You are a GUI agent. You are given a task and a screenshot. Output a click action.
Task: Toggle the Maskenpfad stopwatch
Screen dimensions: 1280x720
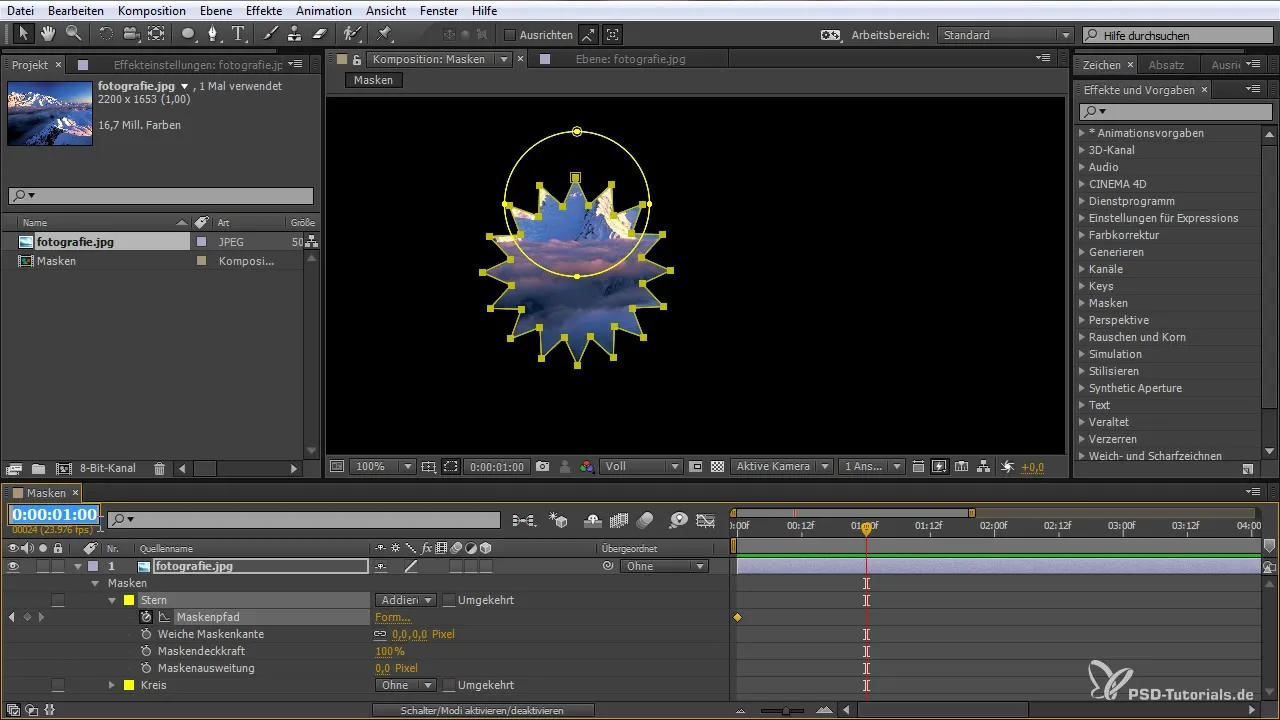pos(146,617)
